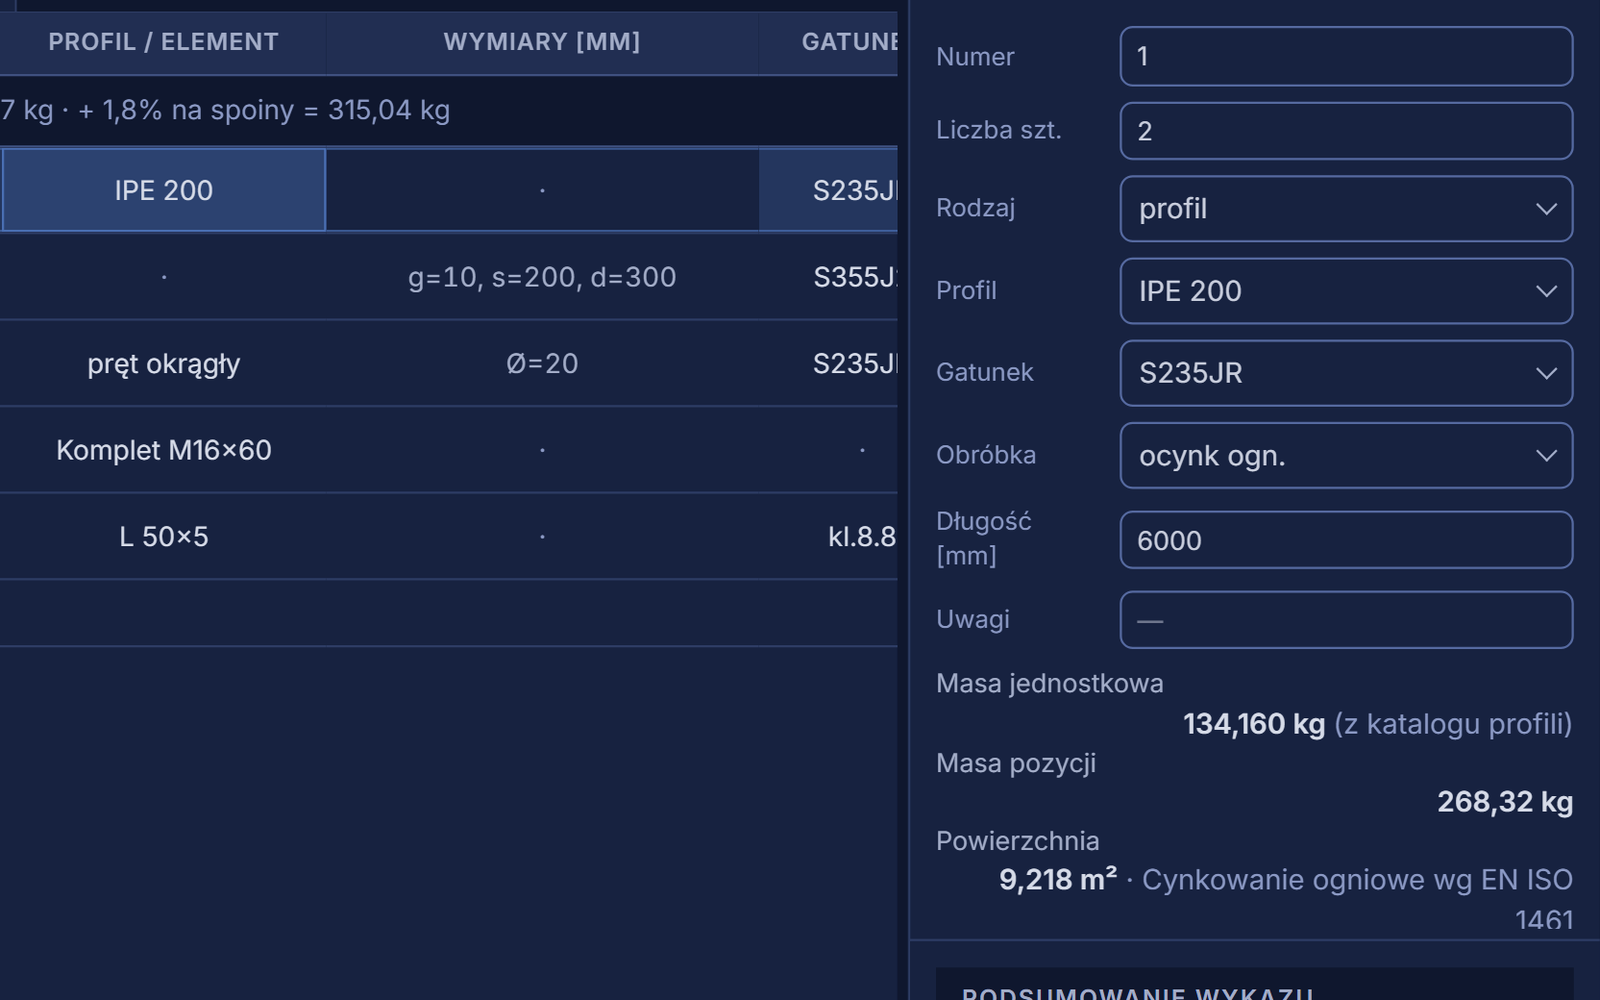Select the L 50×5 row
1600x1000 pixels.
449,536
